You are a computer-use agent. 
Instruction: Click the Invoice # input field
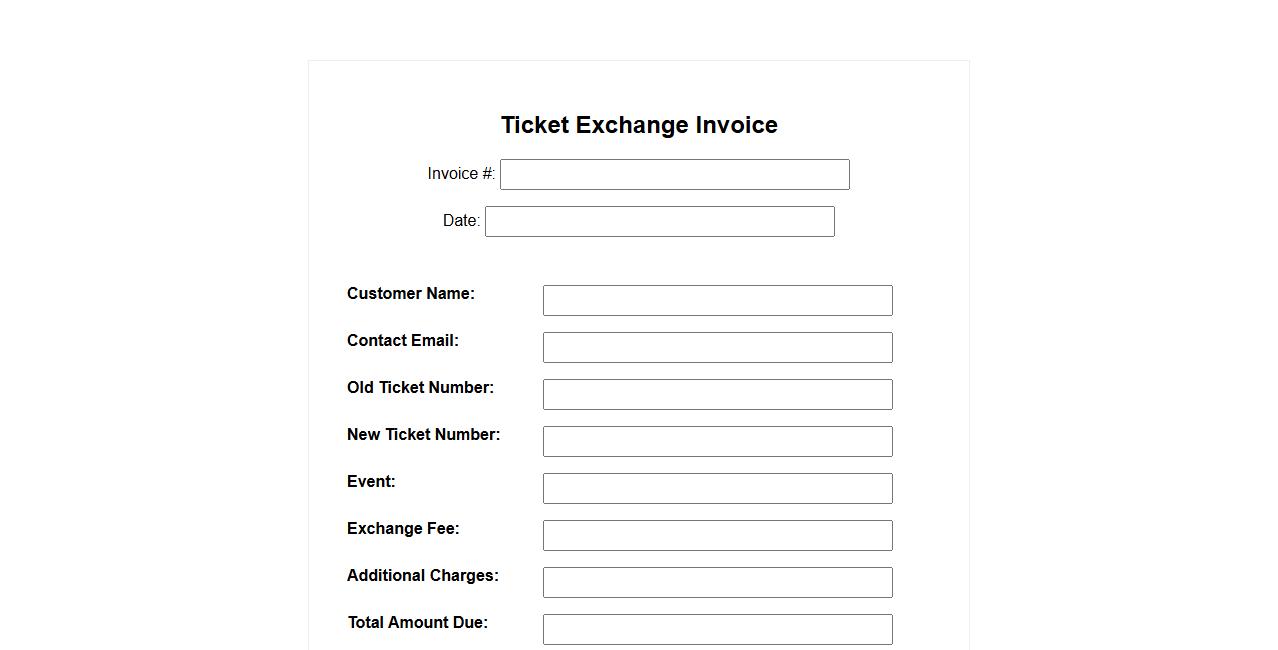coord(674,174)
